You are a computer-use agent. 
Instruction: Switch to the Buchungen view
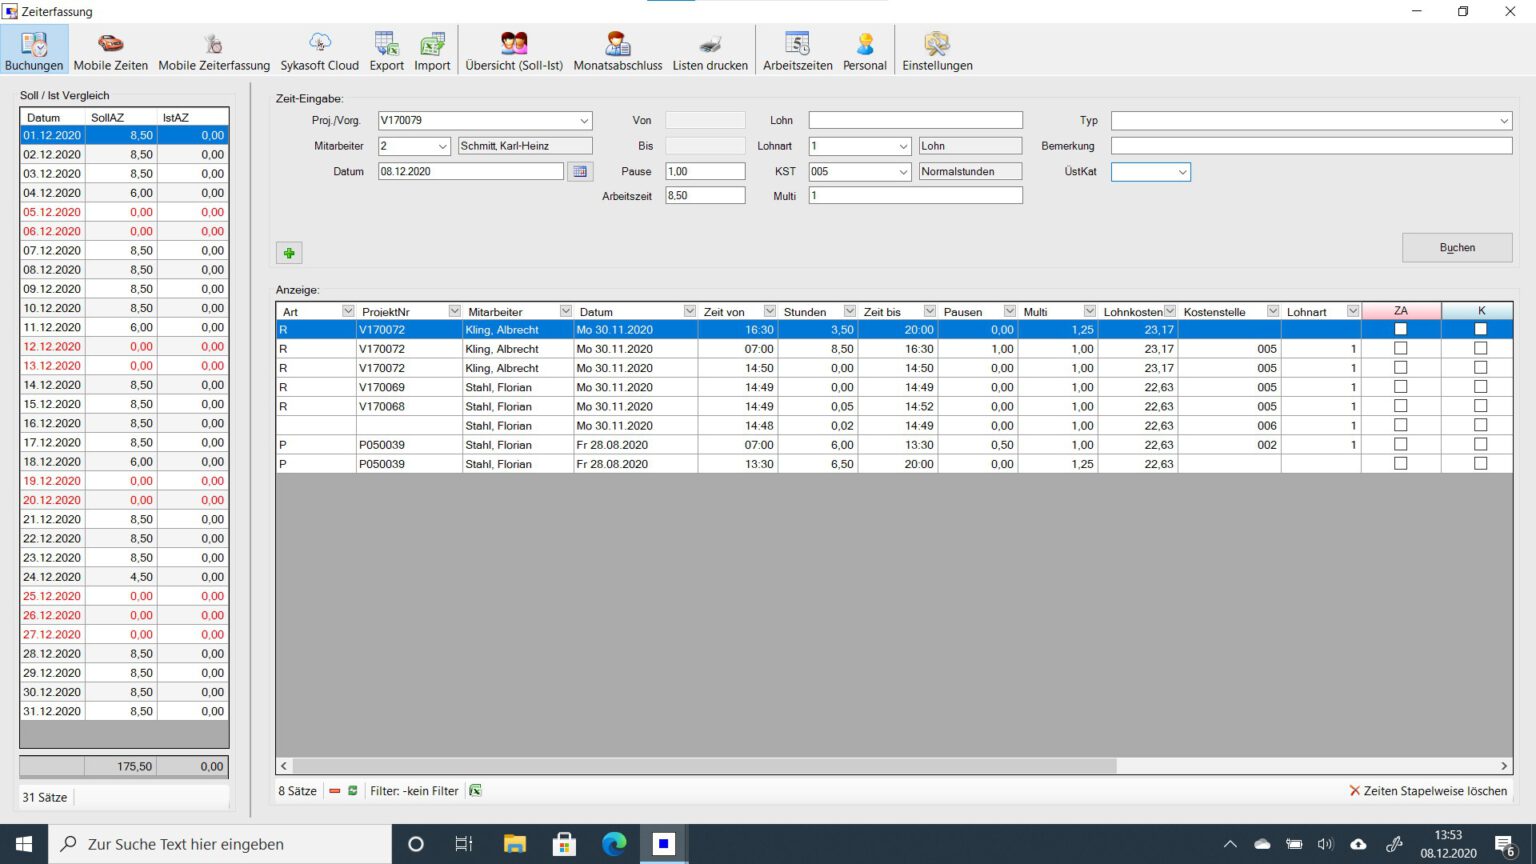34,51
